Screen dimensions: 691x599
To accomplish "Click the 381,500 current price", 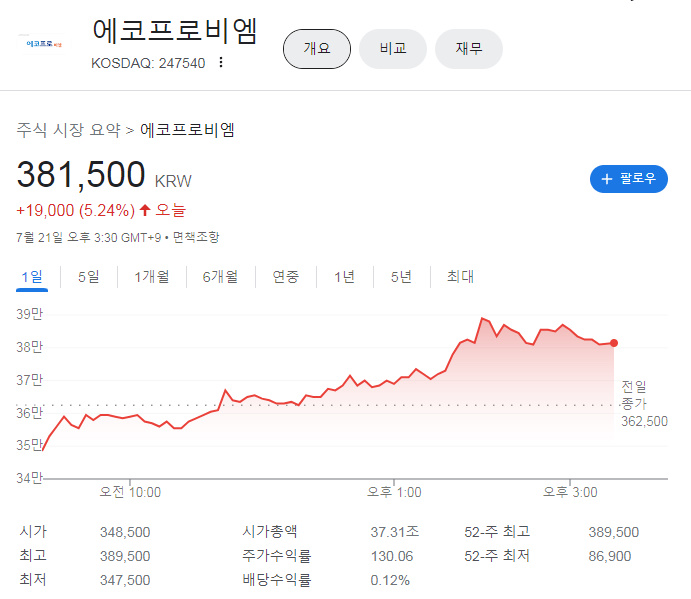I will pyautogui.click(x=81, y=175).
